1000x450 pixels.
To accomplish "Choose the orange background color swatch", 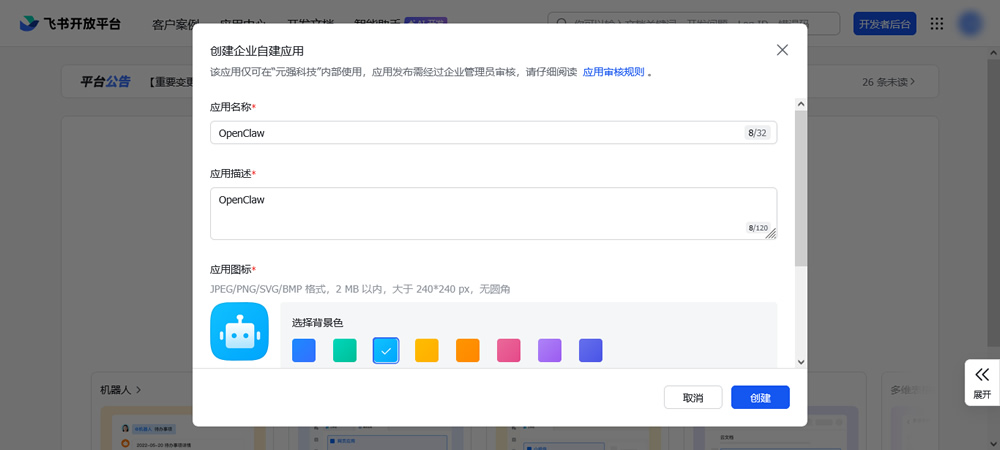I will pyautogui.click(x=468, y=350).
